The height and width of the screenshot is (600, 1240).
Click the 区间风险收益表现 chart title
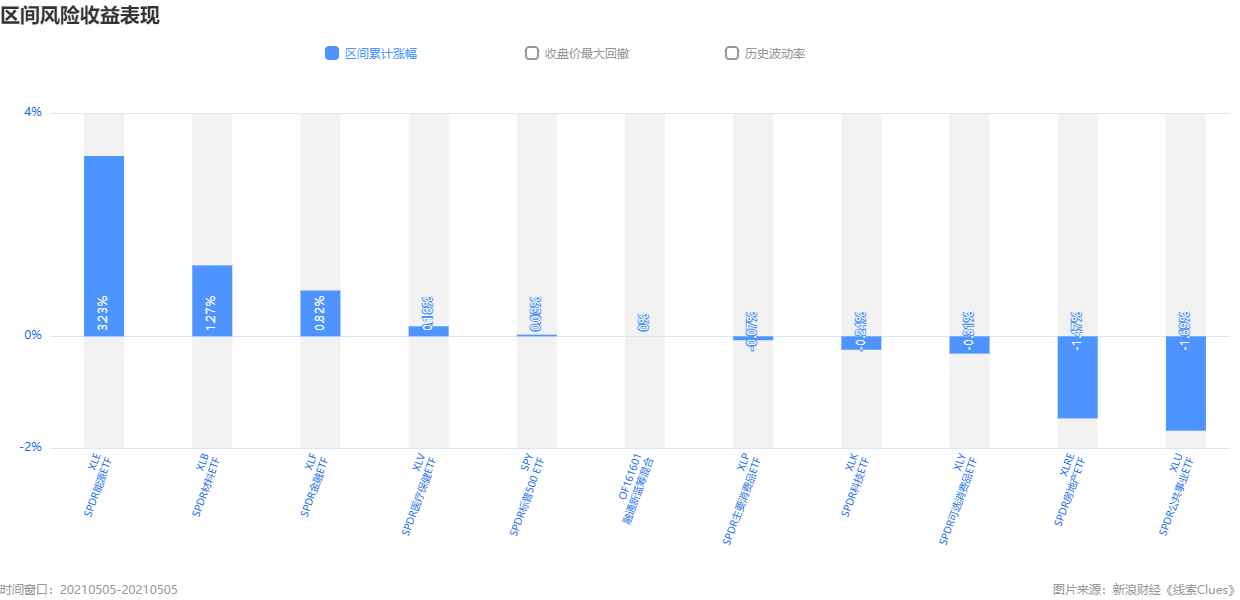click(x=80, y=15)
